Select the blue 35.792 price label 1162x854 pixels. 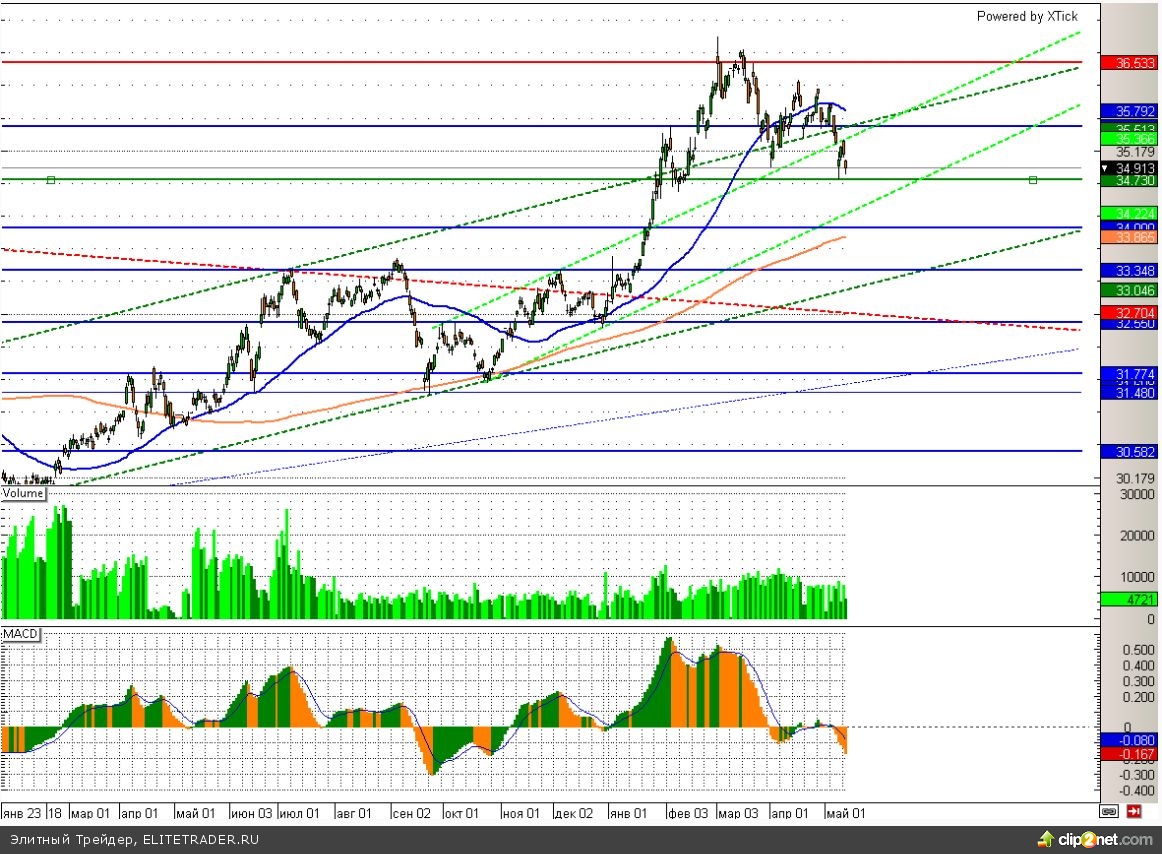pyautogui.click(x=1129, y=111)
